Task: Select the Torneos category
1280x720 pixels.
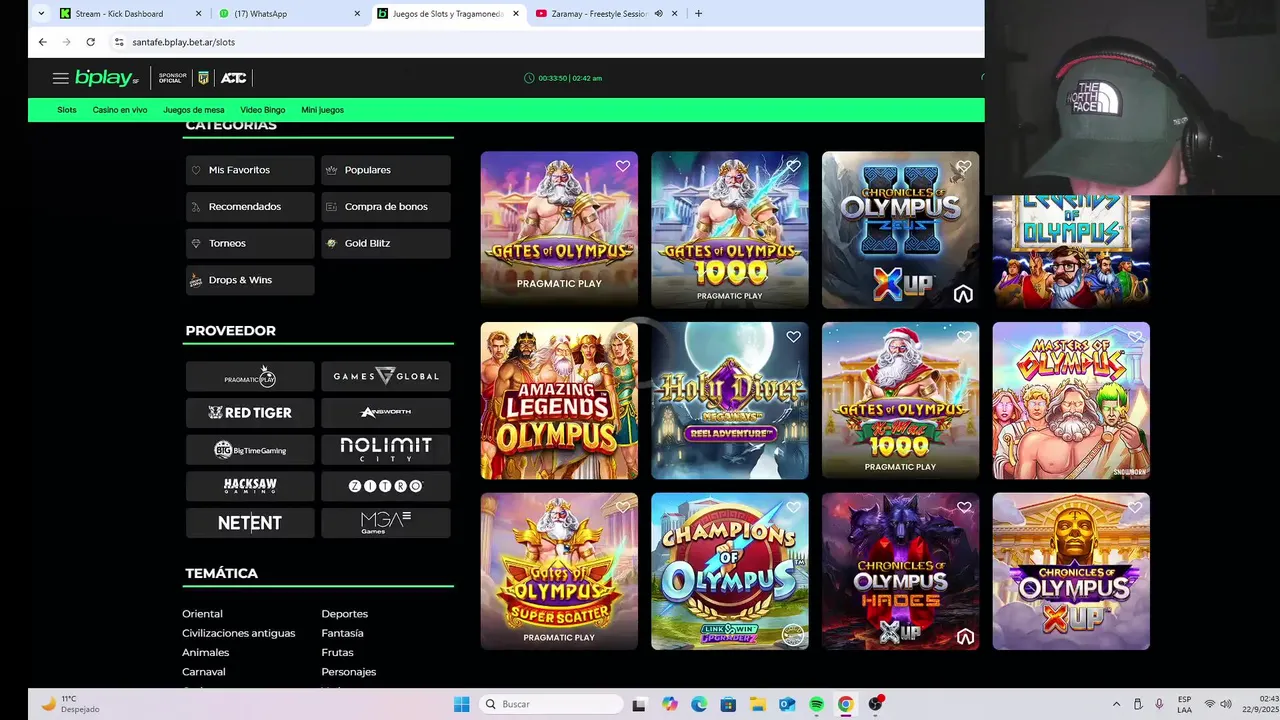Action: coord(250,243)
